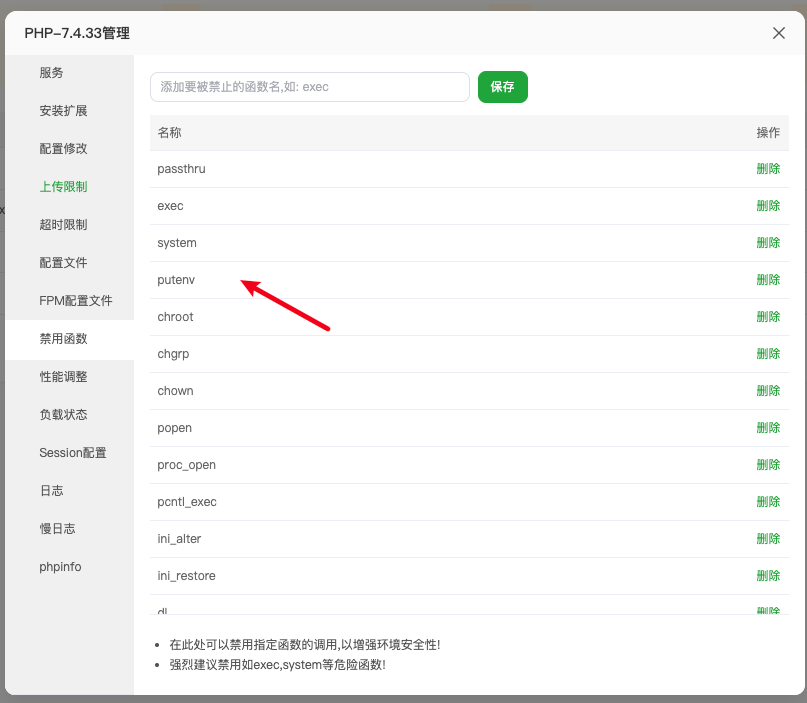Viewport: 807px width, 703px height.
Task: Open the 配置修改 section
Action: (x=63, y=149)
